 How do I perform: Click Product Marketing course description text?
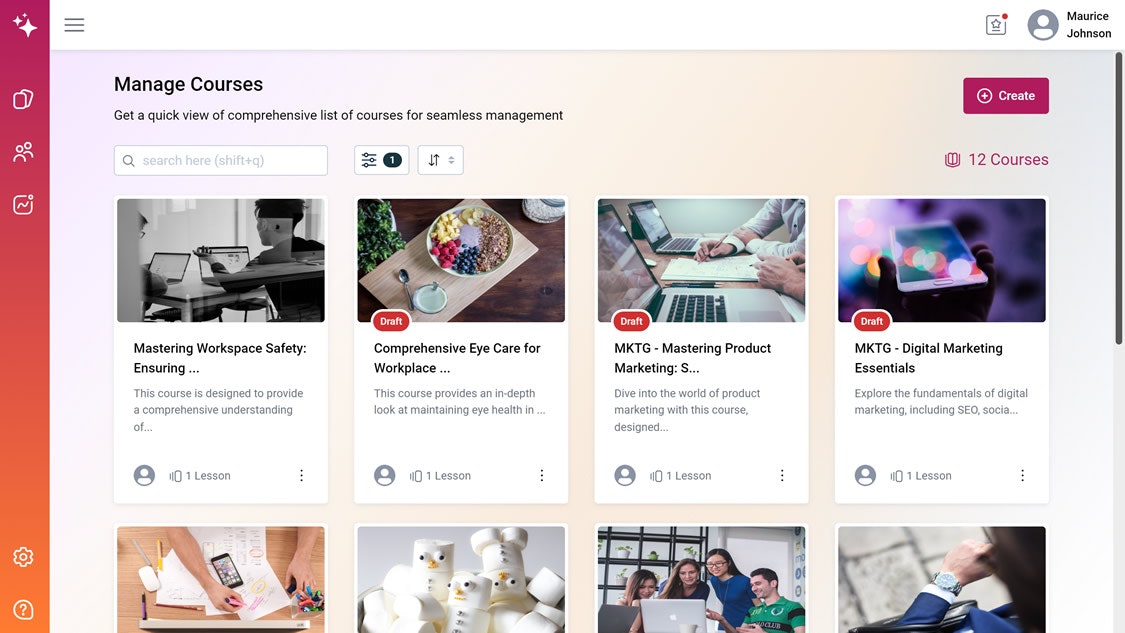click(x=687, y=410)
